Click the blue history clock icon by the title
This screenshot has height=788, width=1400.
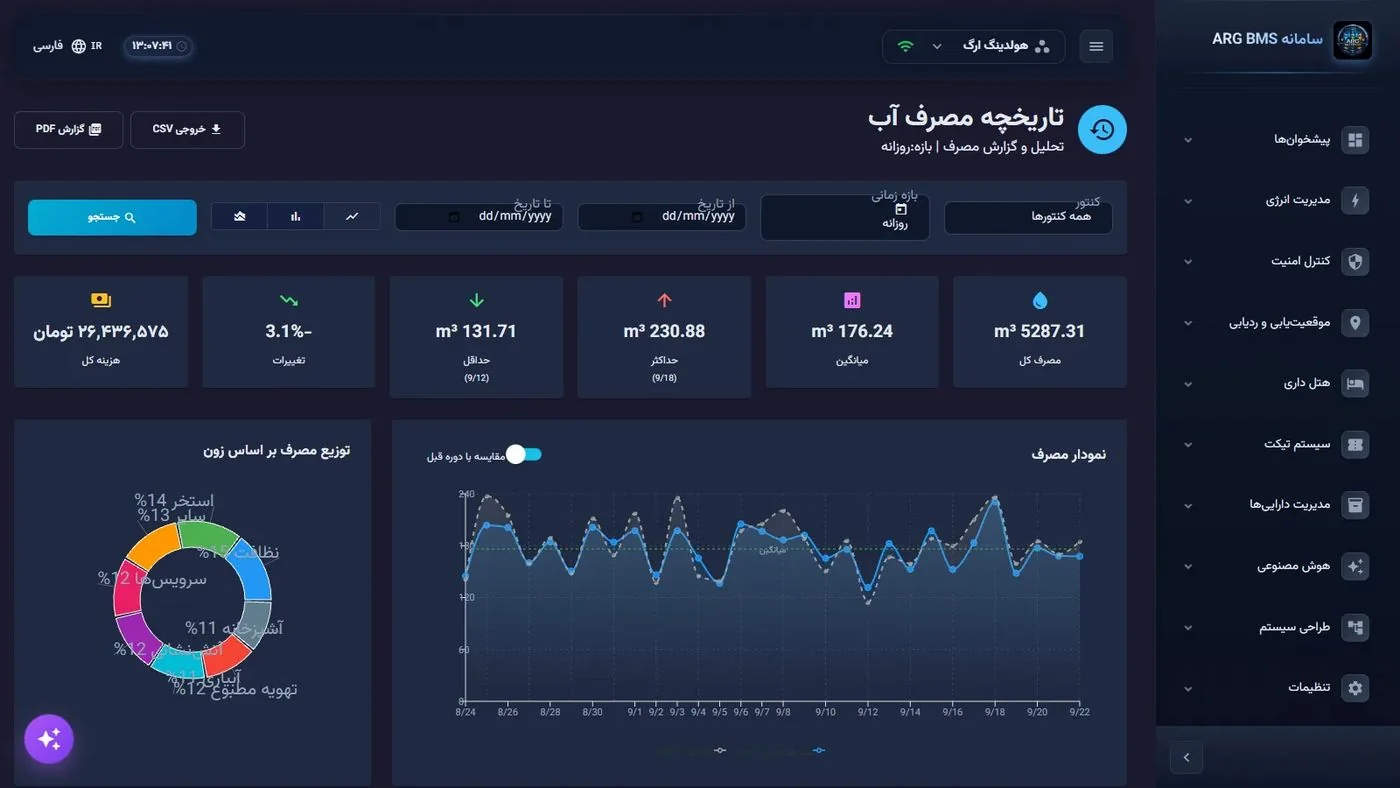[x=1102, y=130]
